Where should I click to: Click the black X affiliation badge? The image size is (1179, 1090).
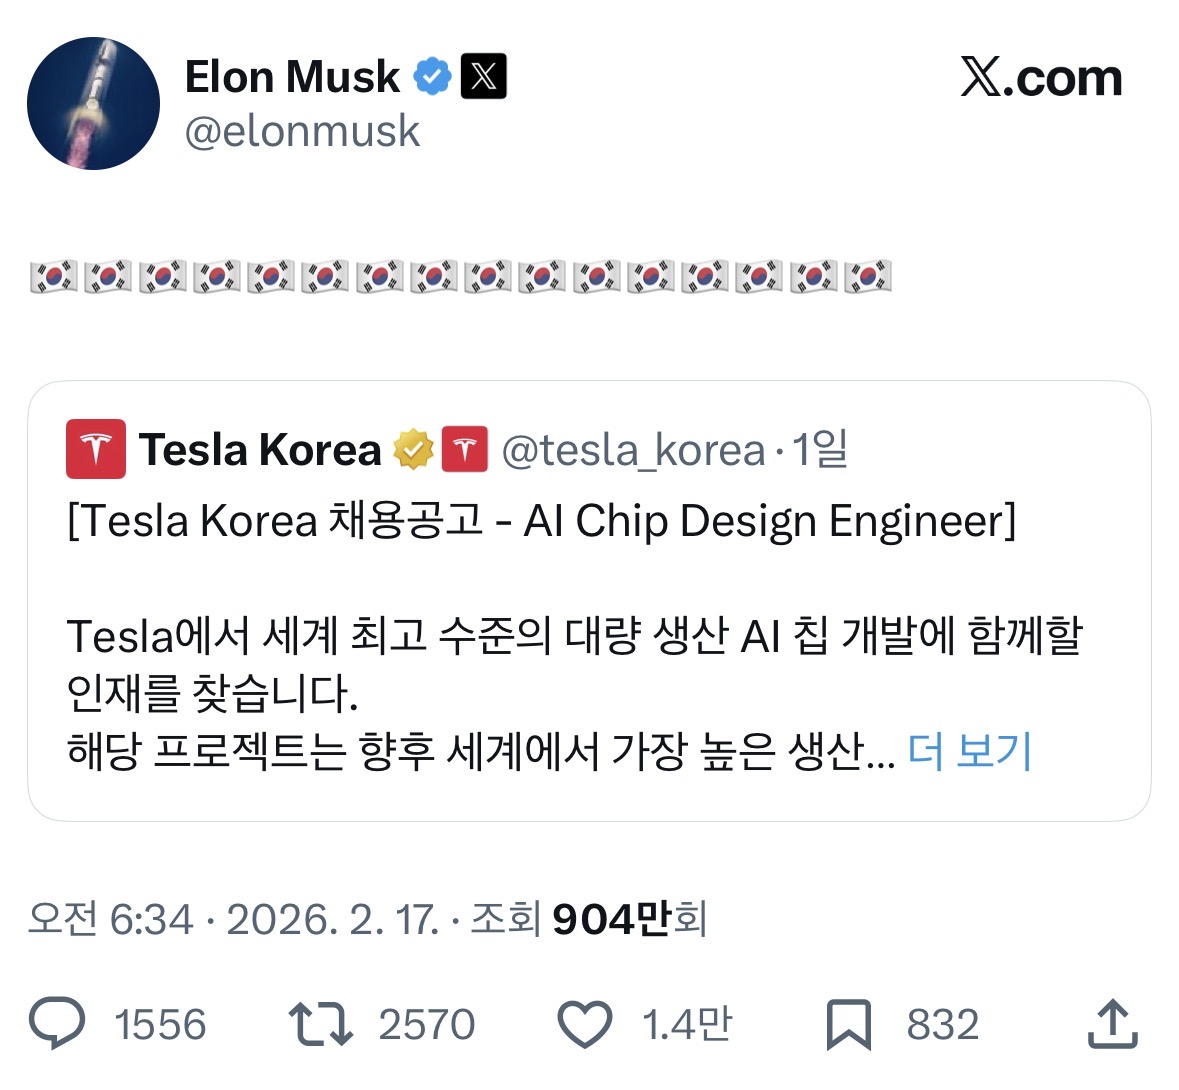tap(483, 76)
